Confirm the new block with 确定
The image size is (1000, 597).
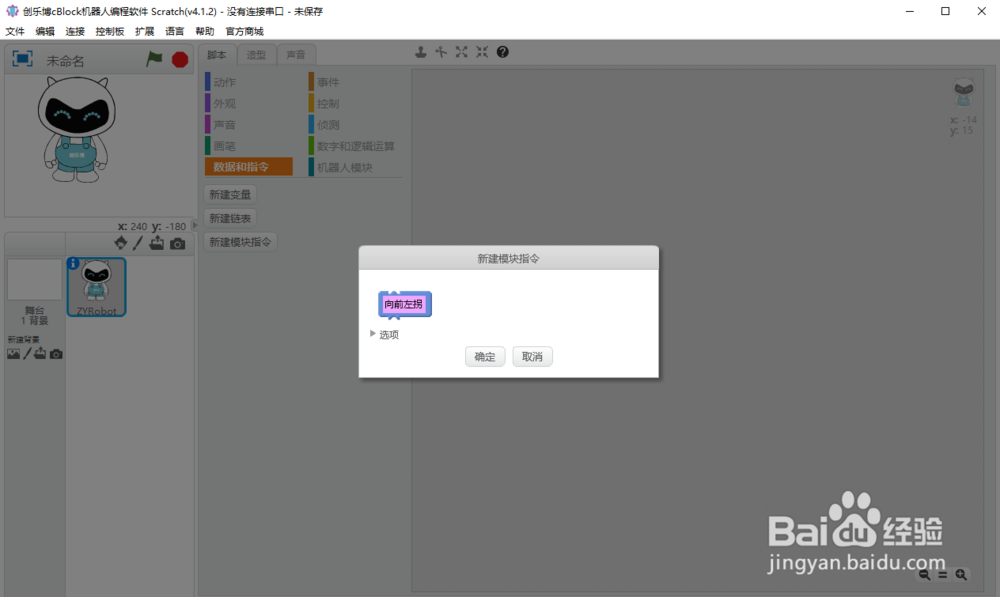coord(484,356)
